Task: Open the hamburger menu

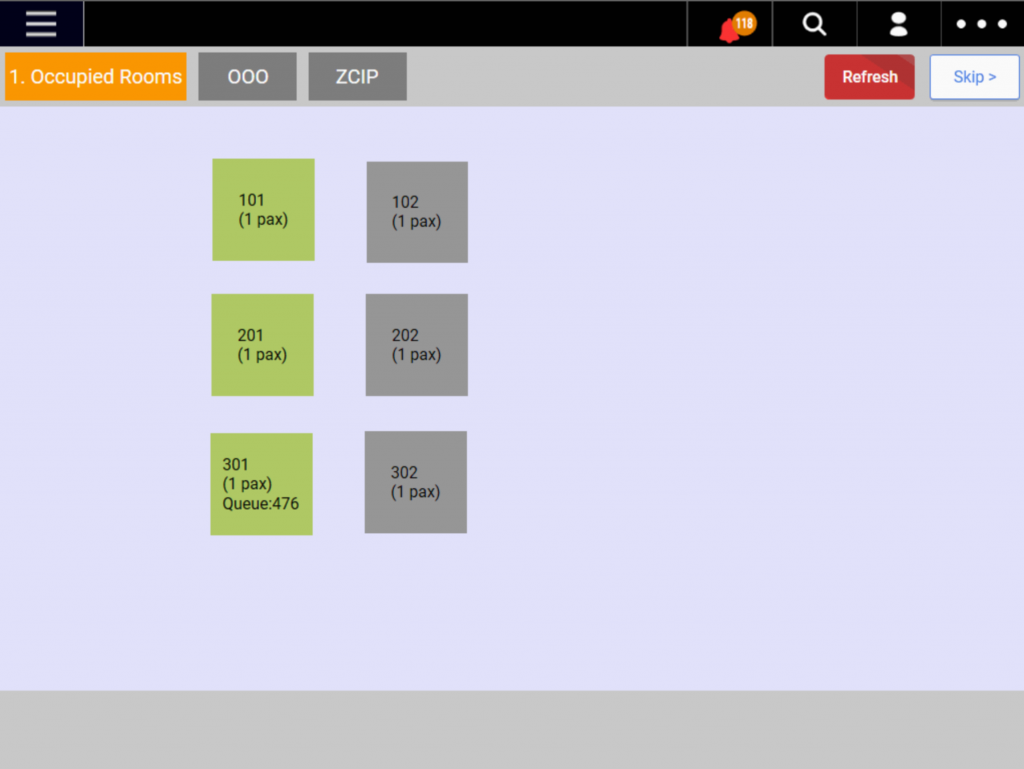Action: point(41,24)
